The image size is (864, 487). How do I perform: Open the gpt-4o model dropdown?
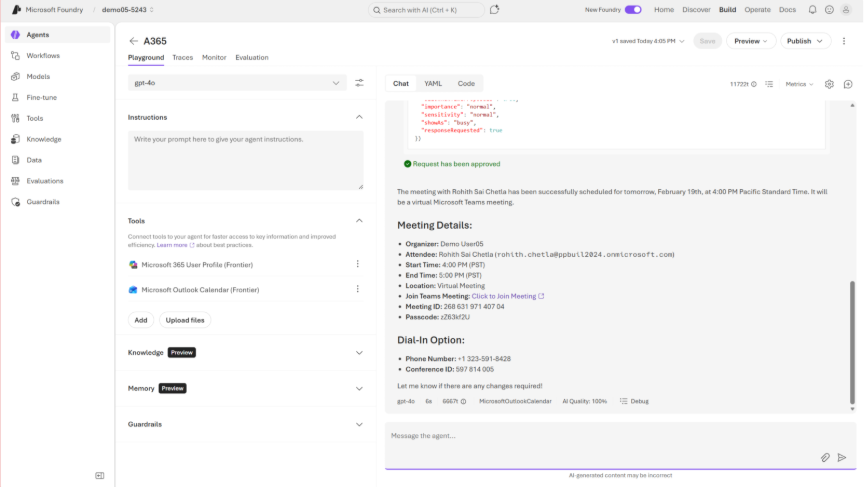coord(237,83)
